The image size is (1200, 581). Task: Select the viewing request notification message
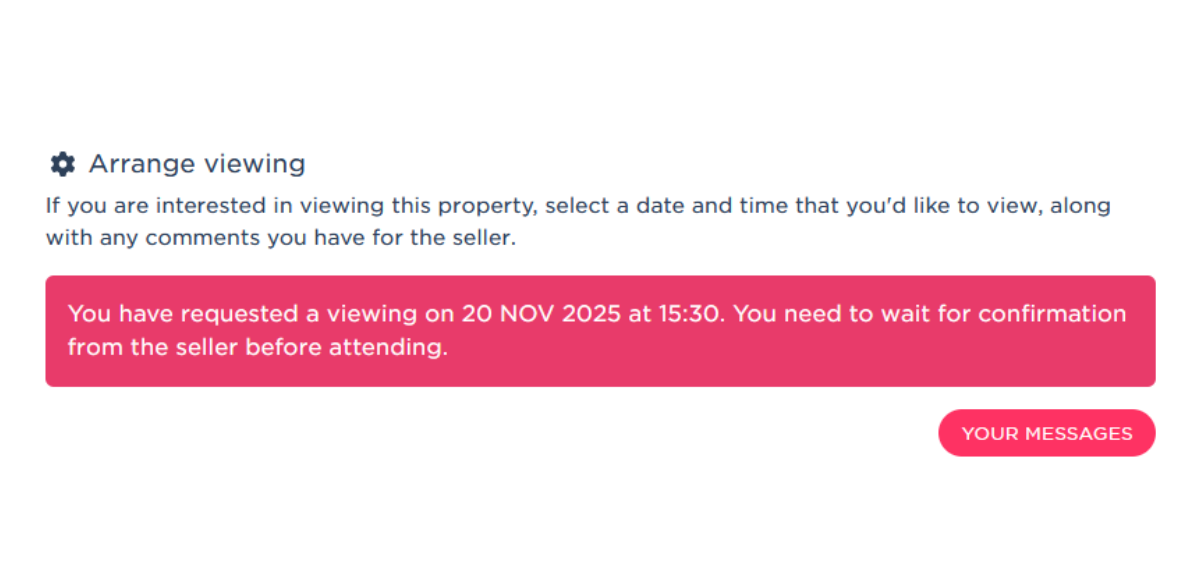pyautogui.click(x=600, y=331)
